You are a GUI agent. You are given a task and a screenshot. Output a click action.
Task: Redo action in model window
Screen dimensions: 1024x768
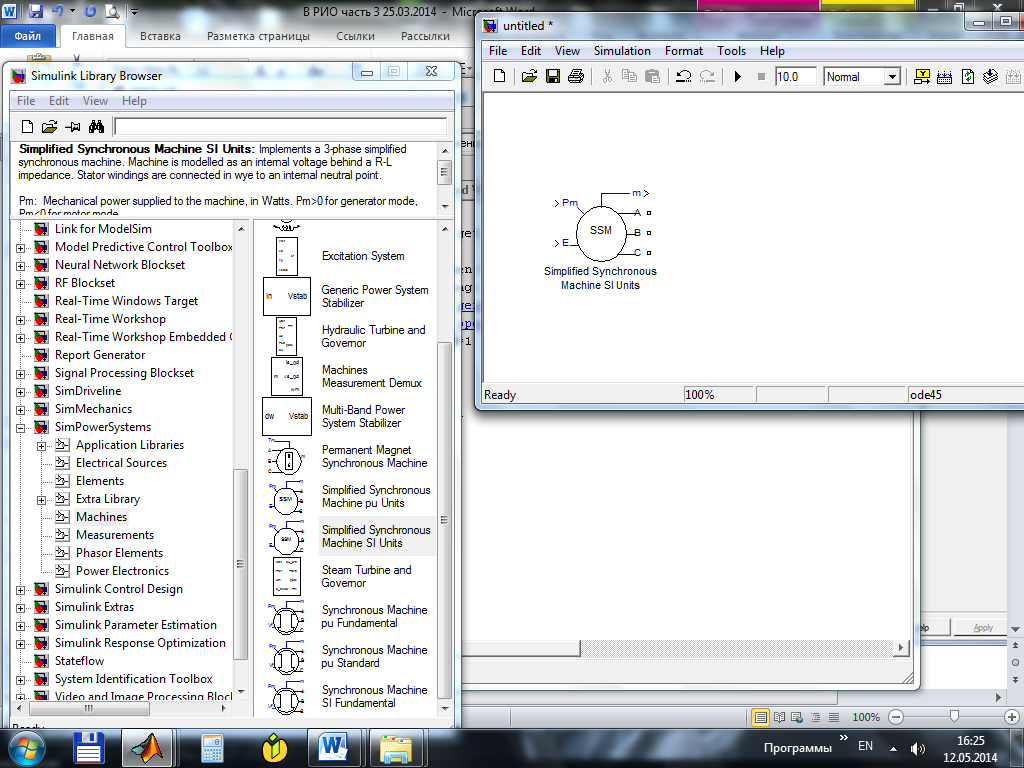(x=707, y=76)
